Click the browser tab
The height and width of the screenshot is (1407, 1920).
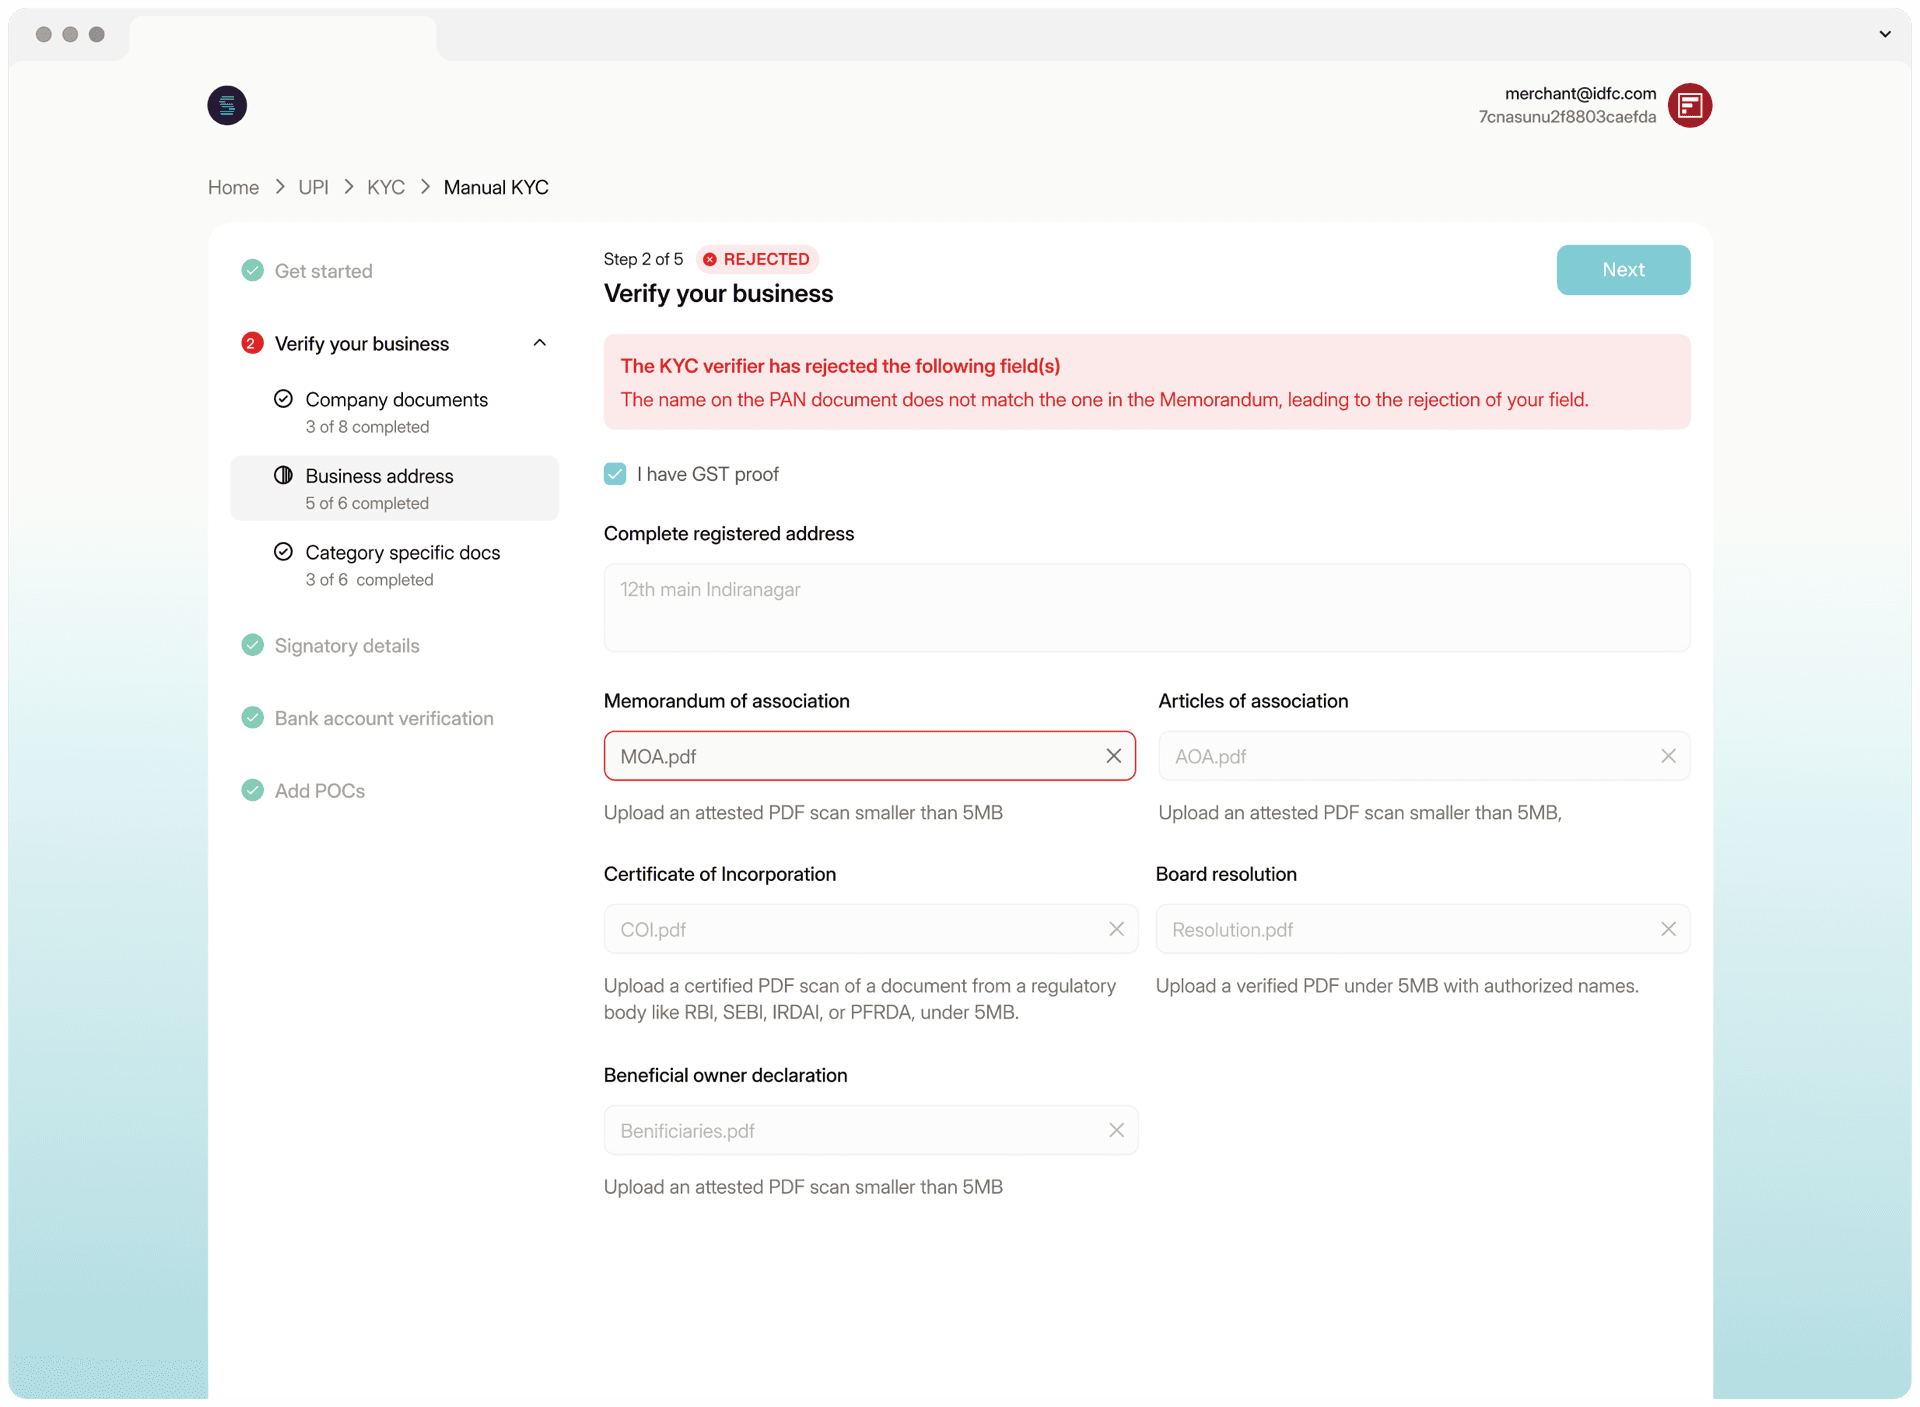click(283, 38)
